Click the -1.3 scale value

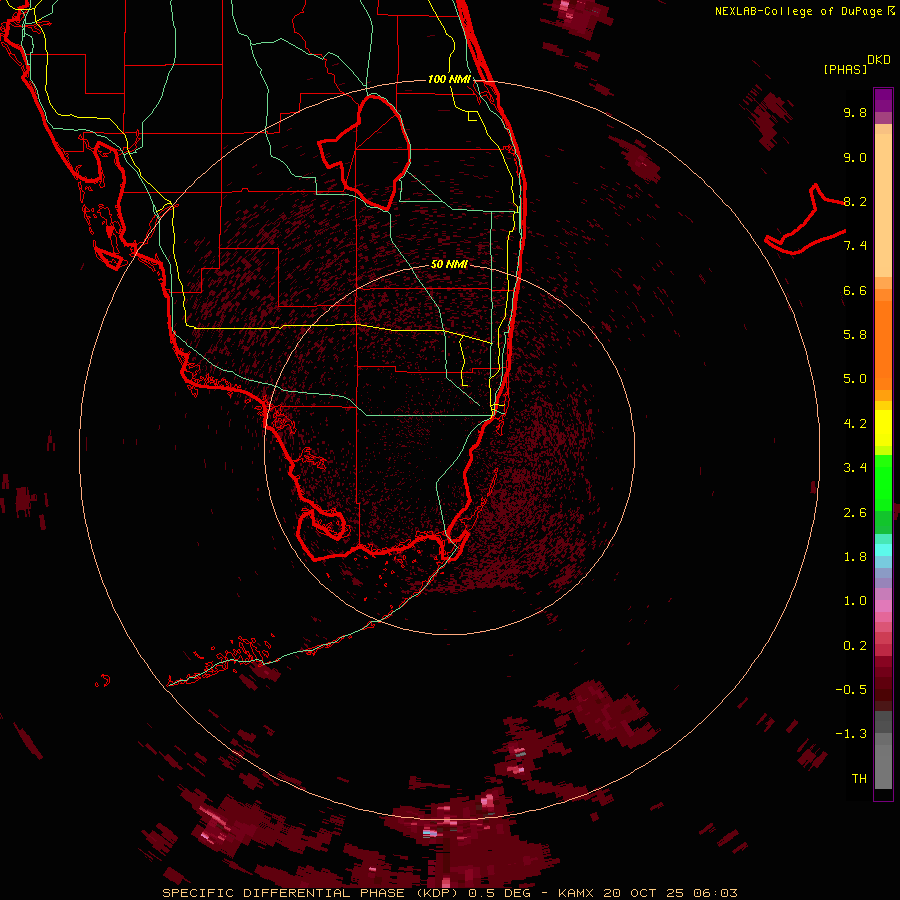tap(851, 734)
